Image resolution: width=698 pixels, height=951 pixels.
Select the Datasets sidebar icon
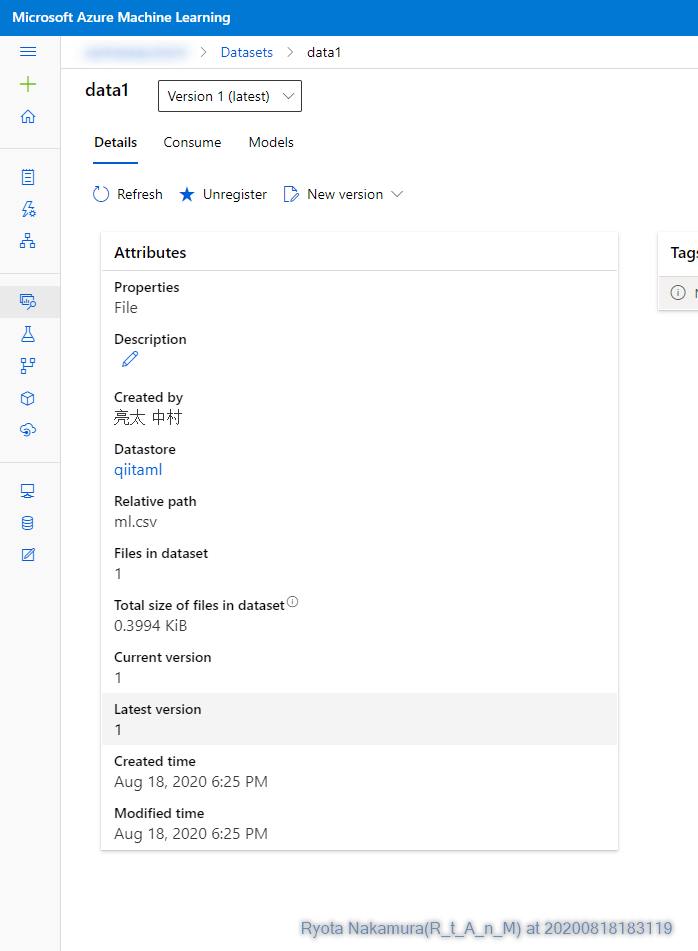(x=28, y=301)
